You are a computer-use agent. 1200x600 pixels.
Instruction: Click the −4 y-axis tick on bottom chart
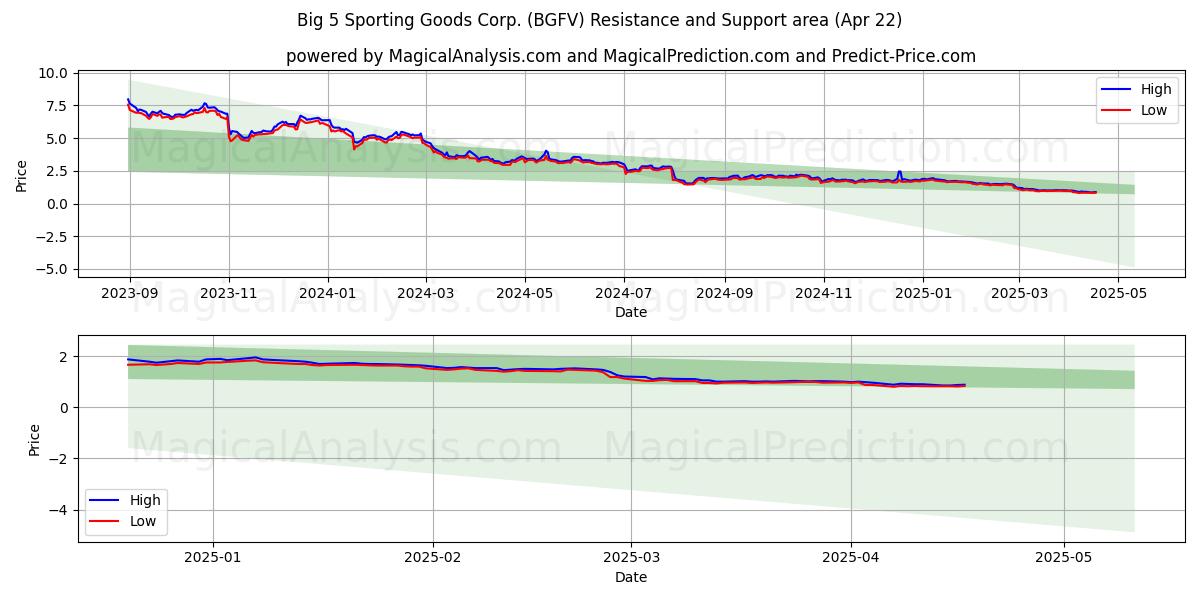coord(58,510)
